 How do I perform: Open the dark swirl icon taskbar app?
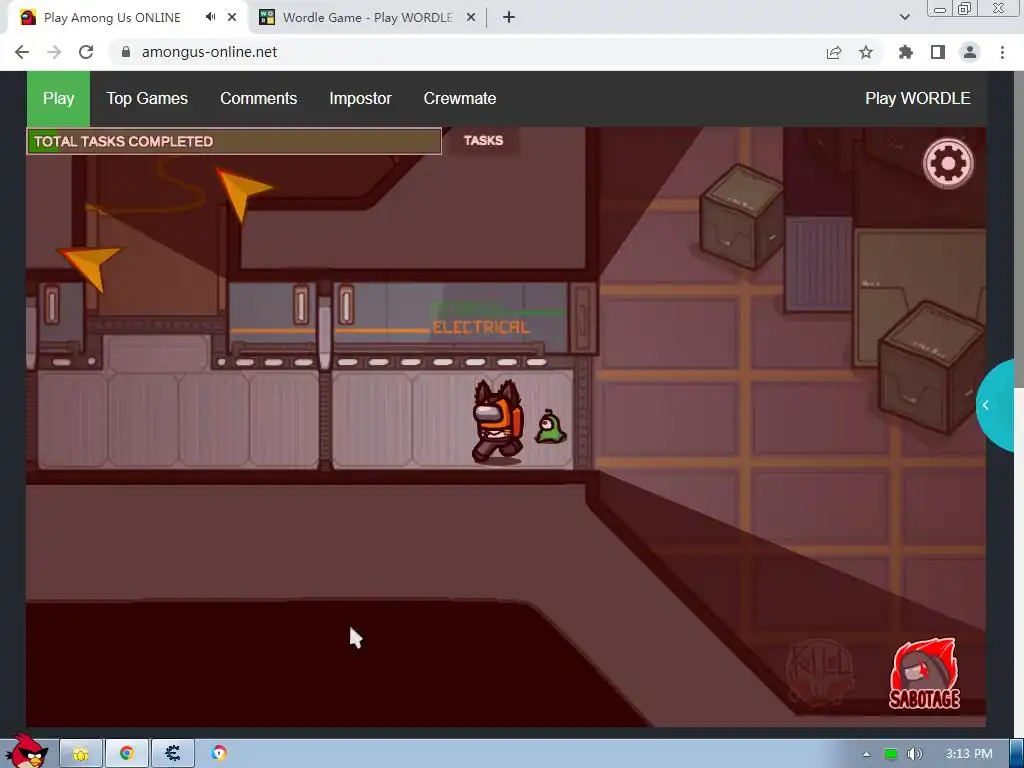click(172, 753)
